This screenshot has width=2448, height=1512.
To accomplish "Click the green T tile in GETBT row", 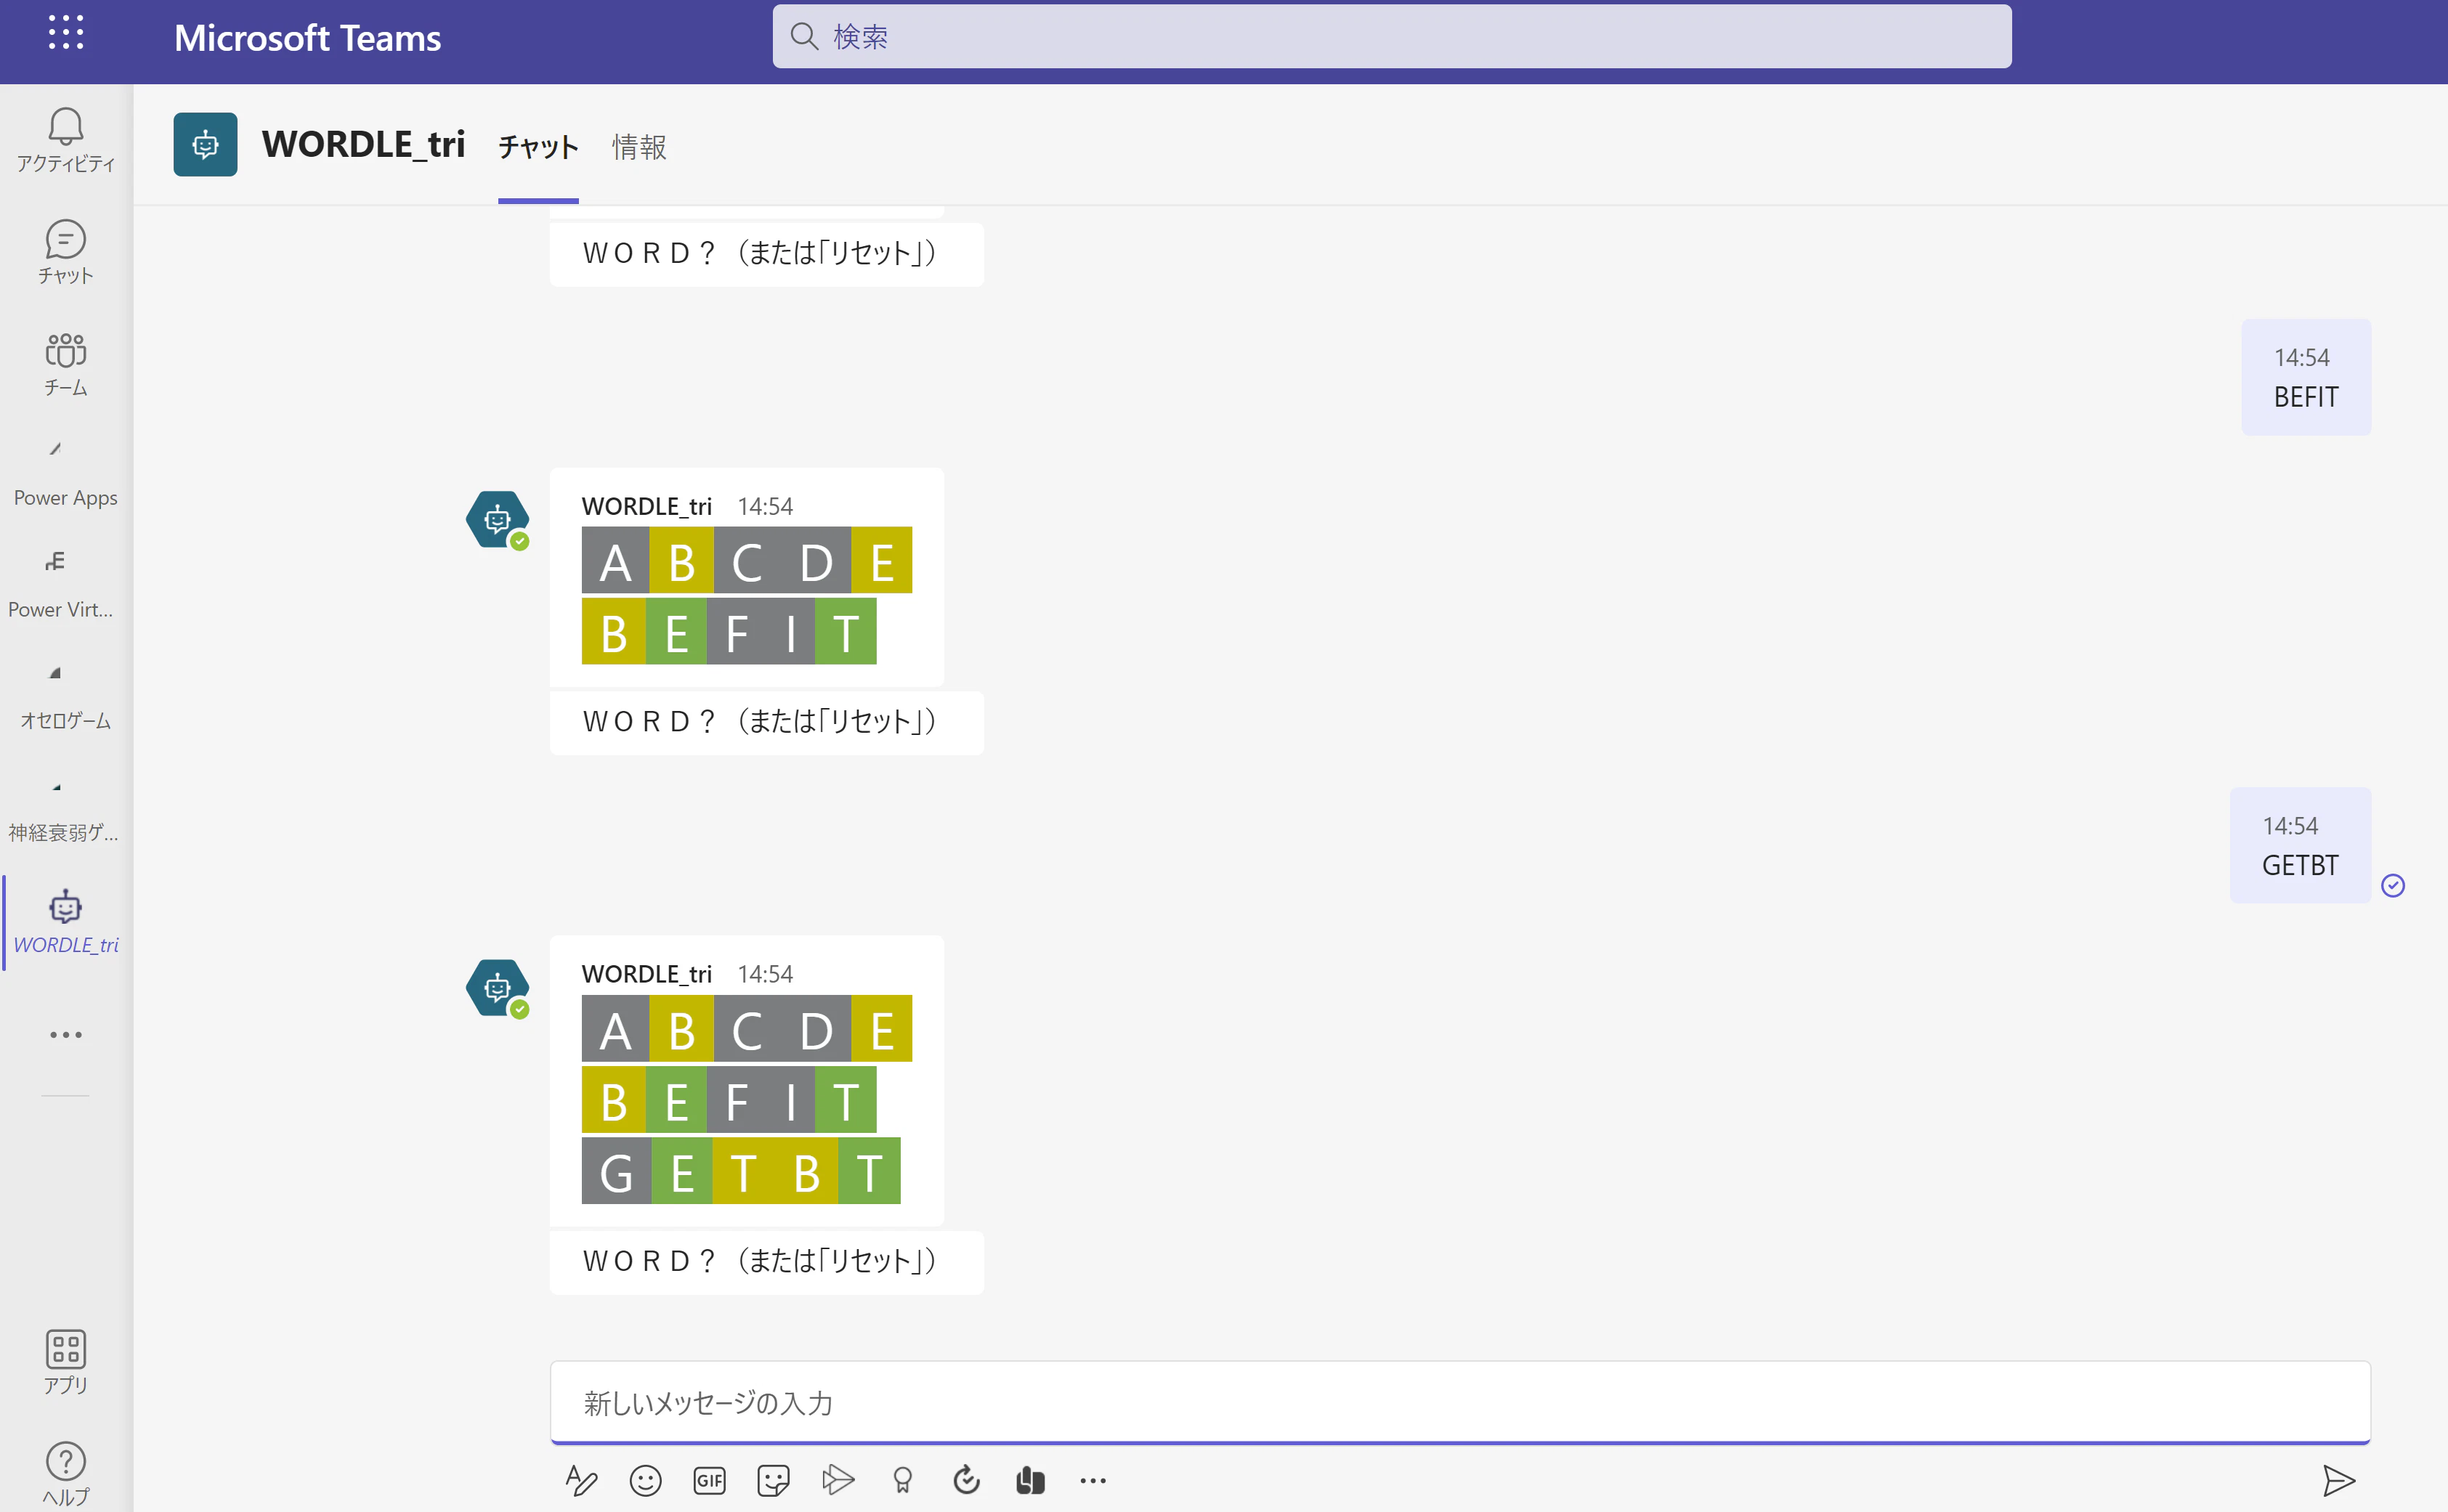I will (869, 1170).
